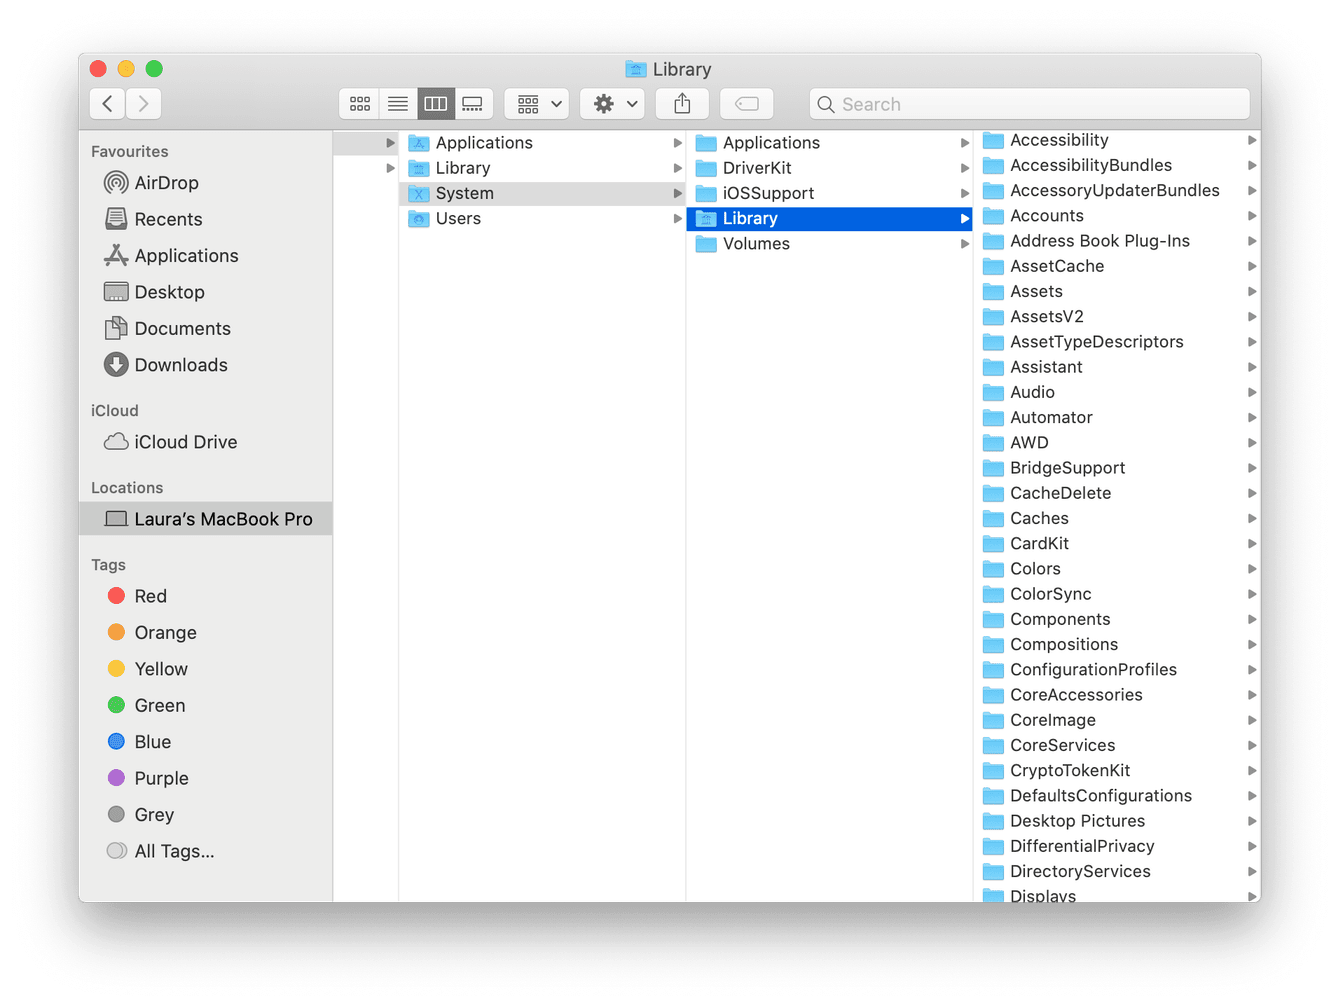Open iCloud Drive in the sidebar
The height and width of the screenshot is (1006, 1340).
pos(185,442)
